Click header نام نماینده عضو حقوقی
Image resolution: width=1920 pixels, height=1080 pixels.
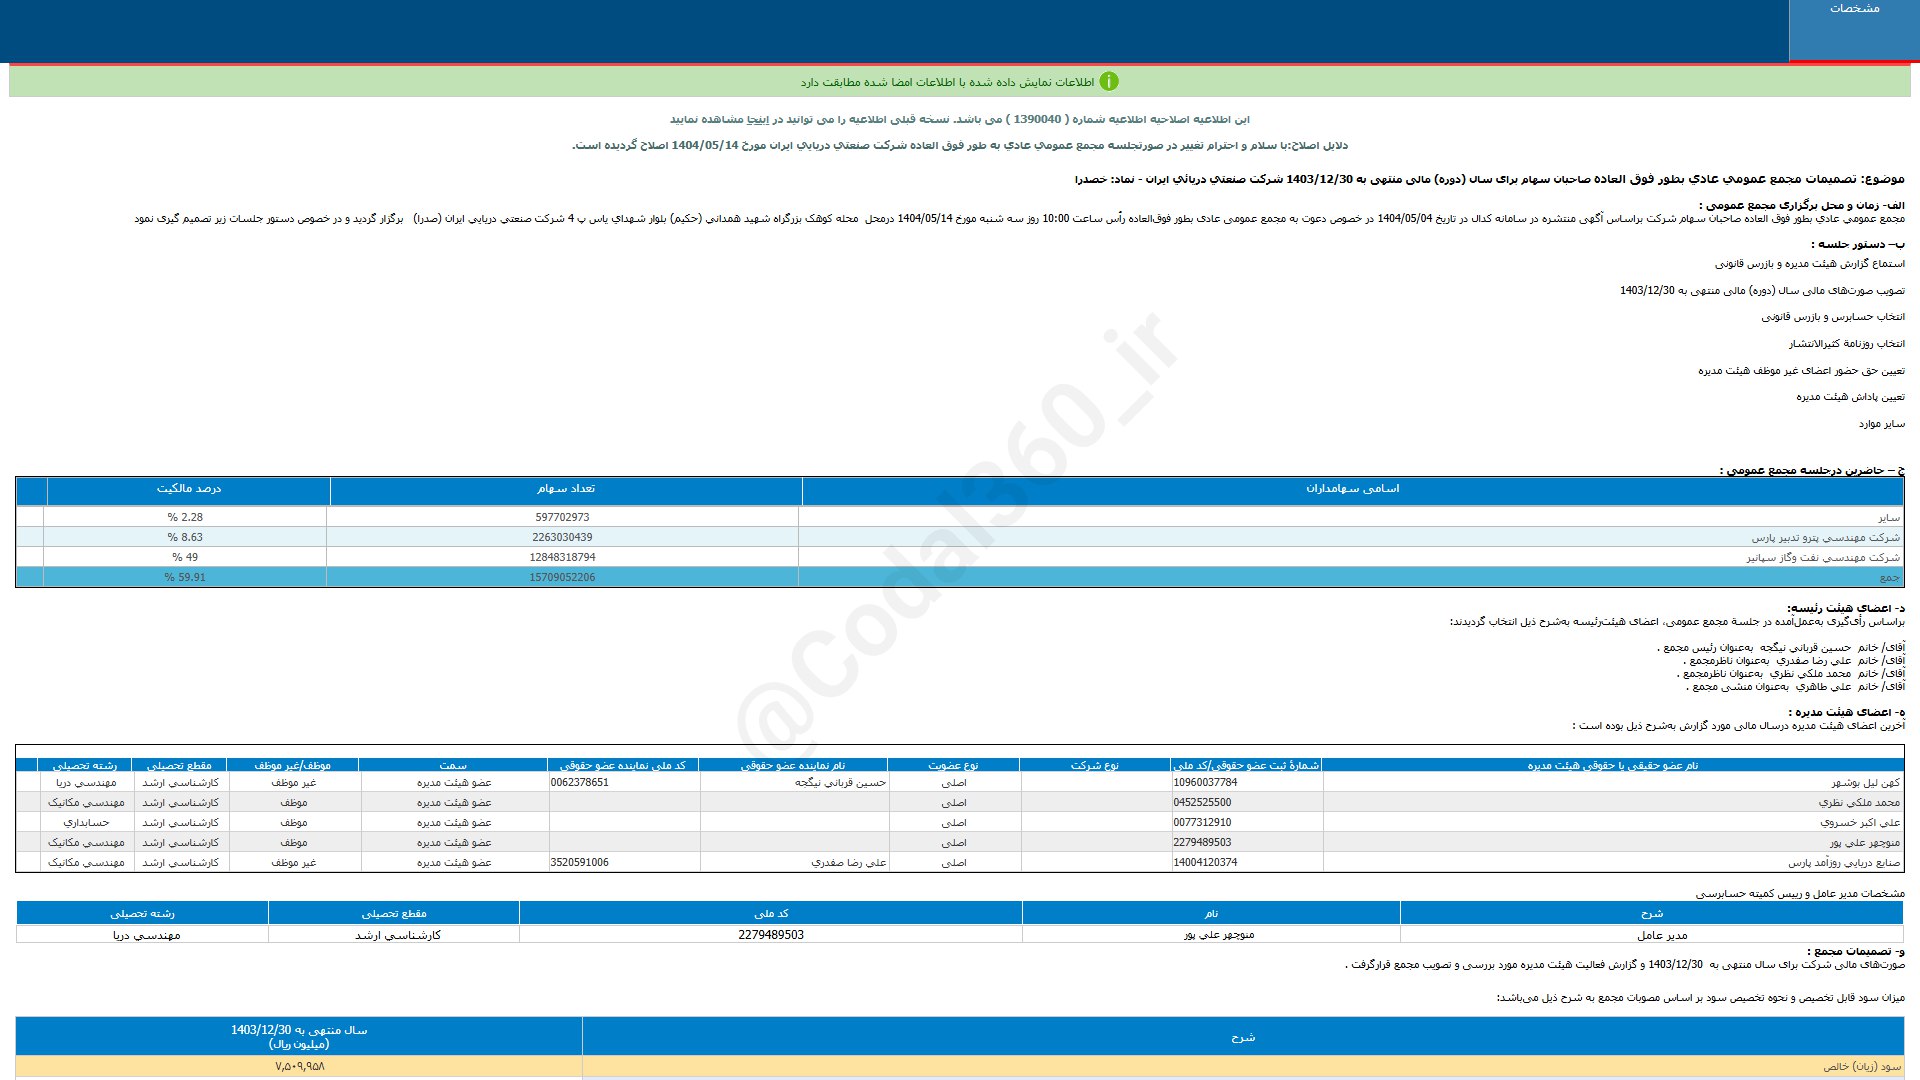click(793, 765)
